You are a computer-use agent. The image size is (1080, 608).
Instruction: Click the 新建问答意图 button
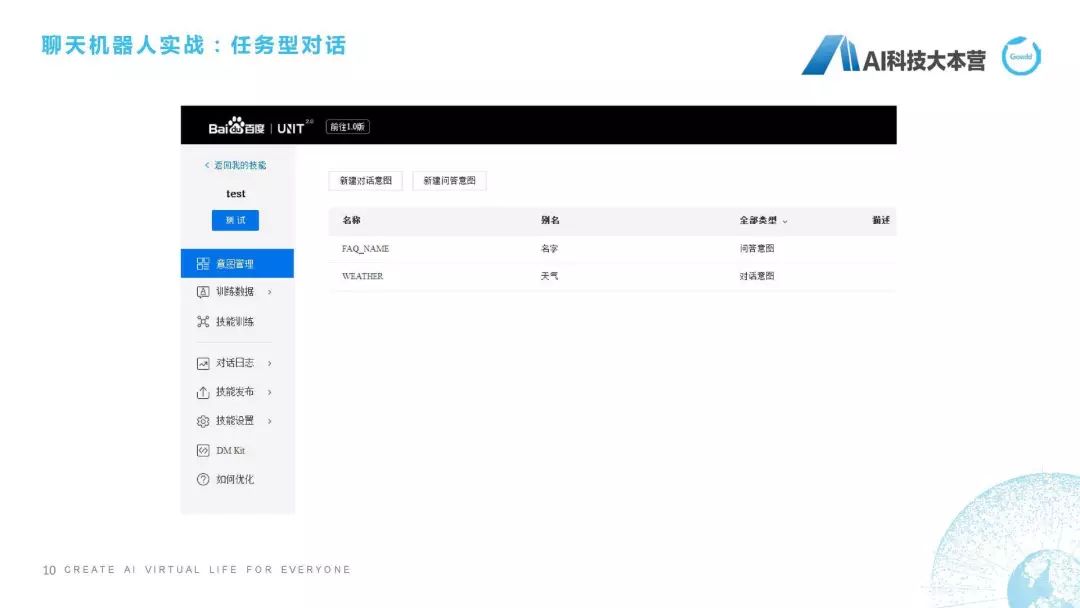pyautogui.click(x=449, y=180)
